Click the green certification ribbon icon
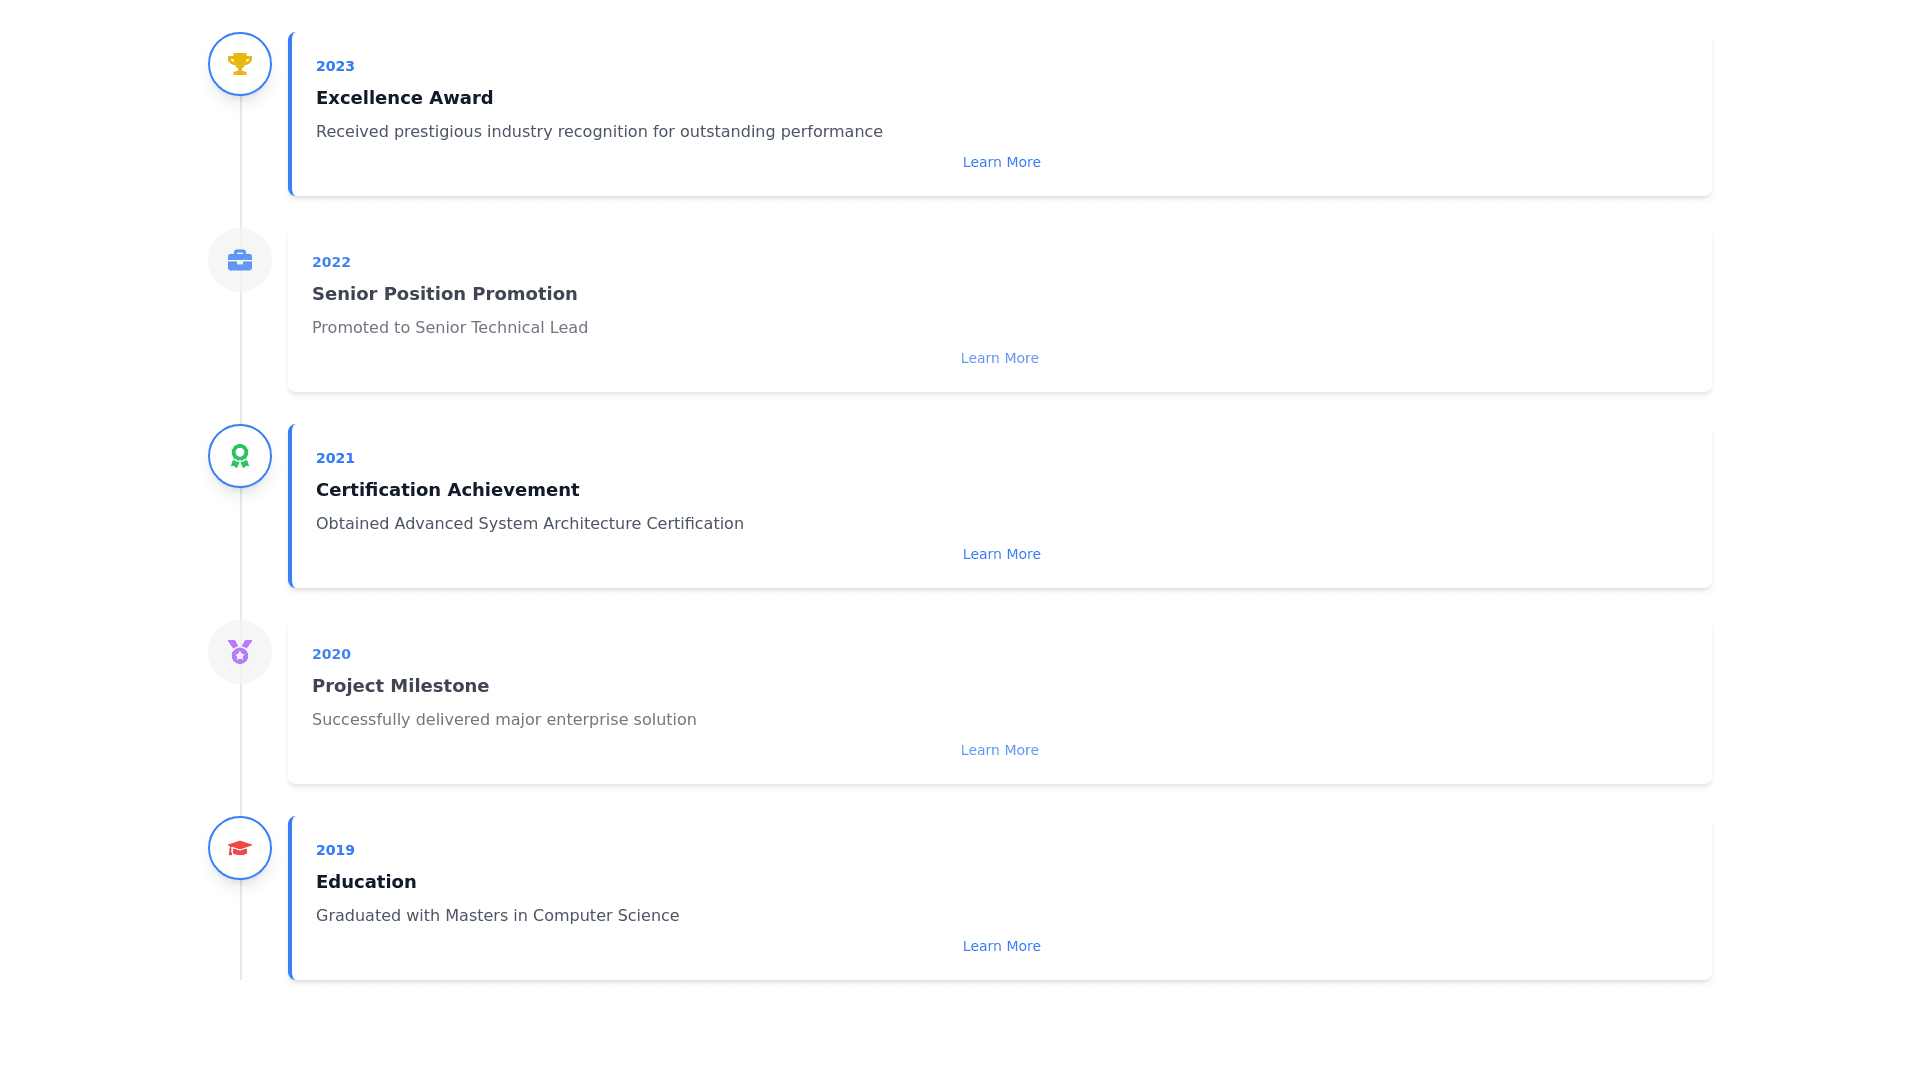The height and width of the screenshot is (1080, 1920). pos(240,456)
